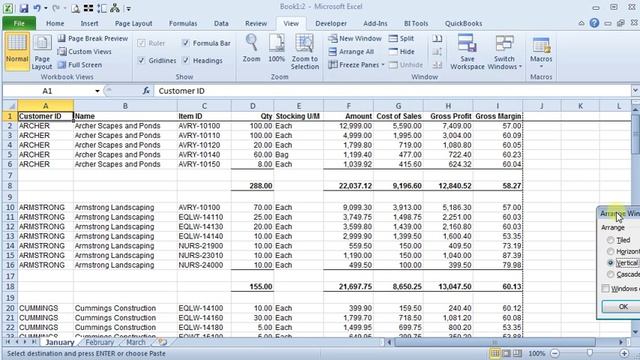This screenshot has width=640, height=360.
Task: Open the File tab
Action: pyautogui.click(x=19, y=23)
